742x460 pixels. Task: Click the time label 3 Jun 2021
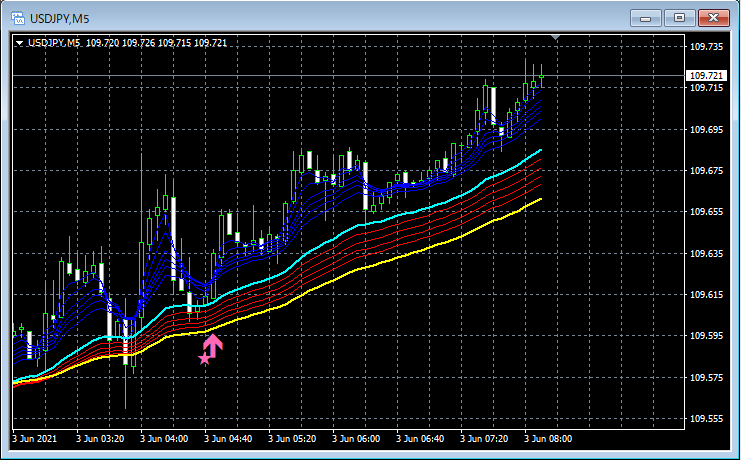point(35,439)
